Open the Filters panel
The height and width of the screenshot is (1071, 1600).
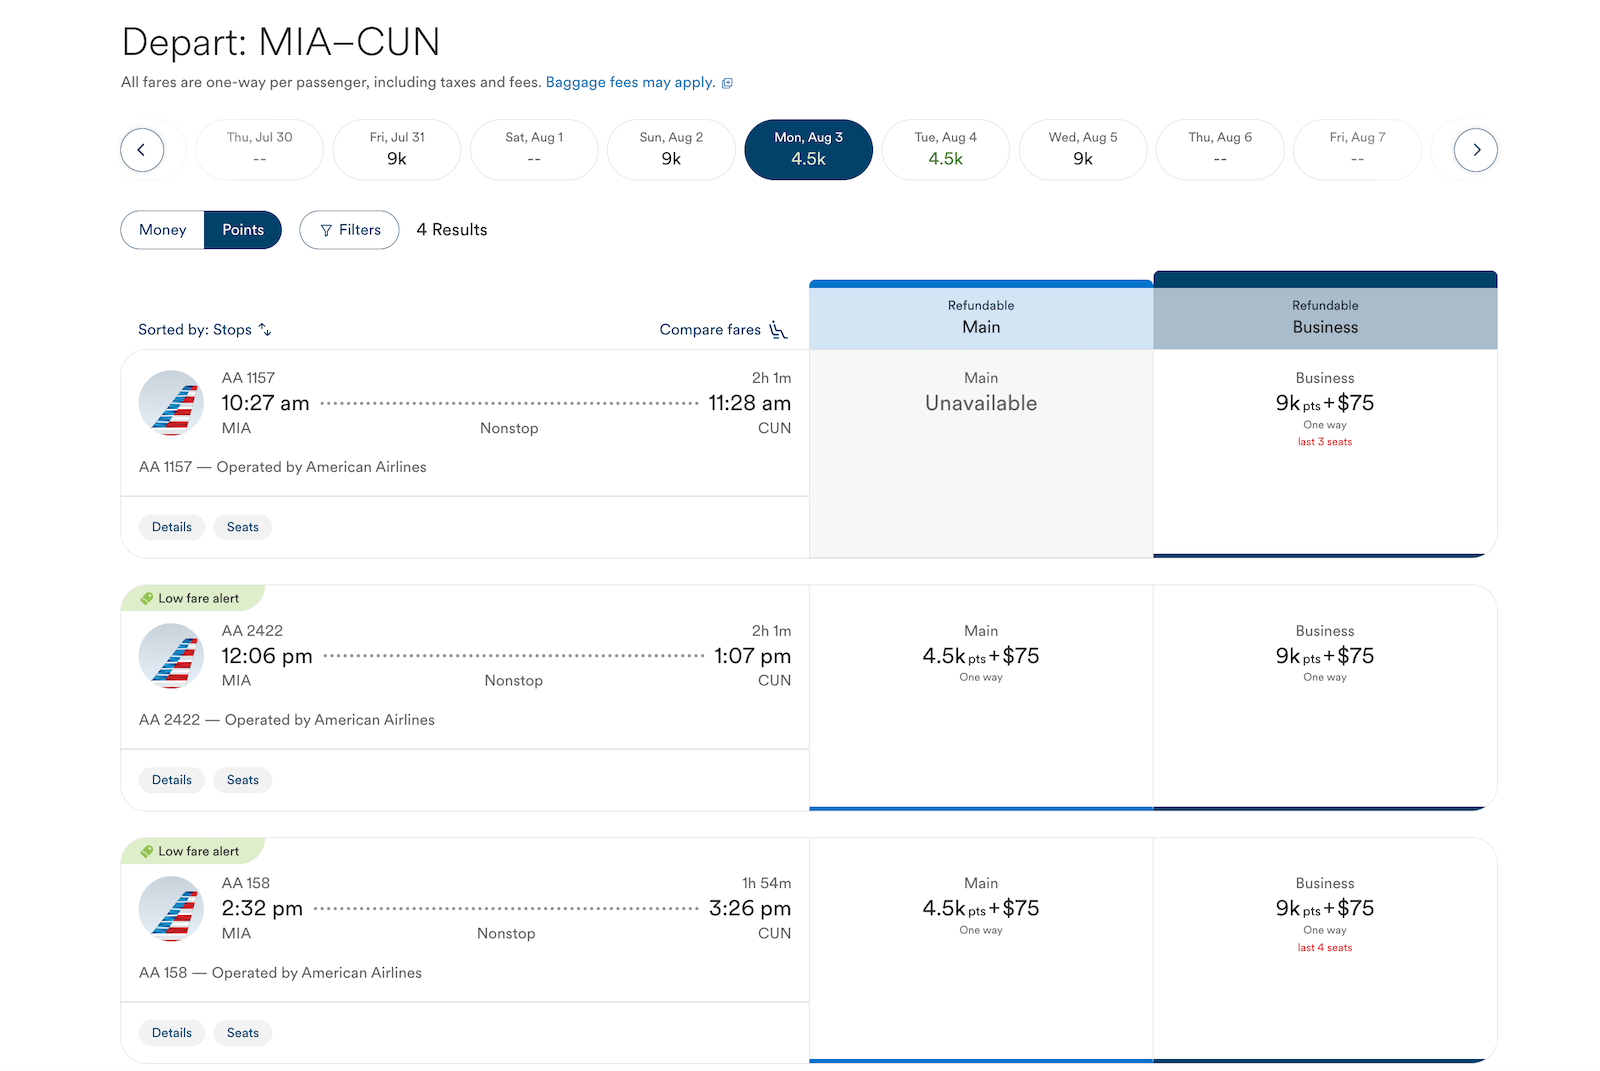(350, 230)
